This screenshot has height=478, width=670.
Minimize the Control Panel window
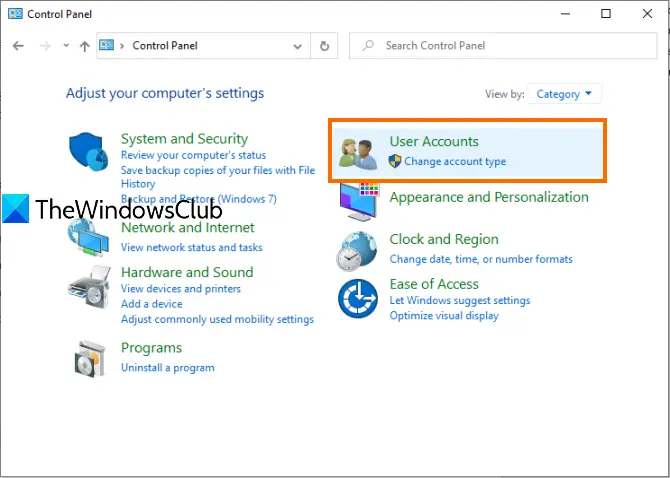565,14
